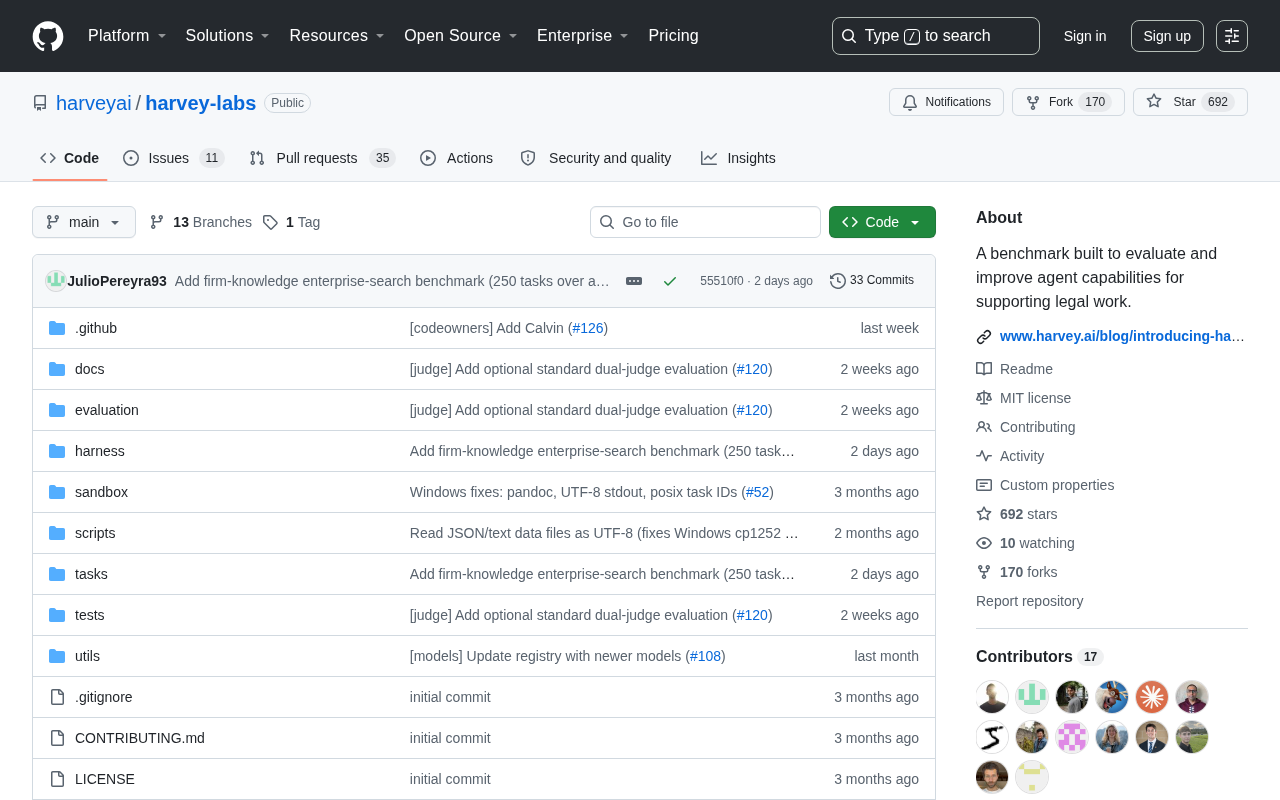Open the Actions tab
1280x800 pixels.
[x=456, y=158]
